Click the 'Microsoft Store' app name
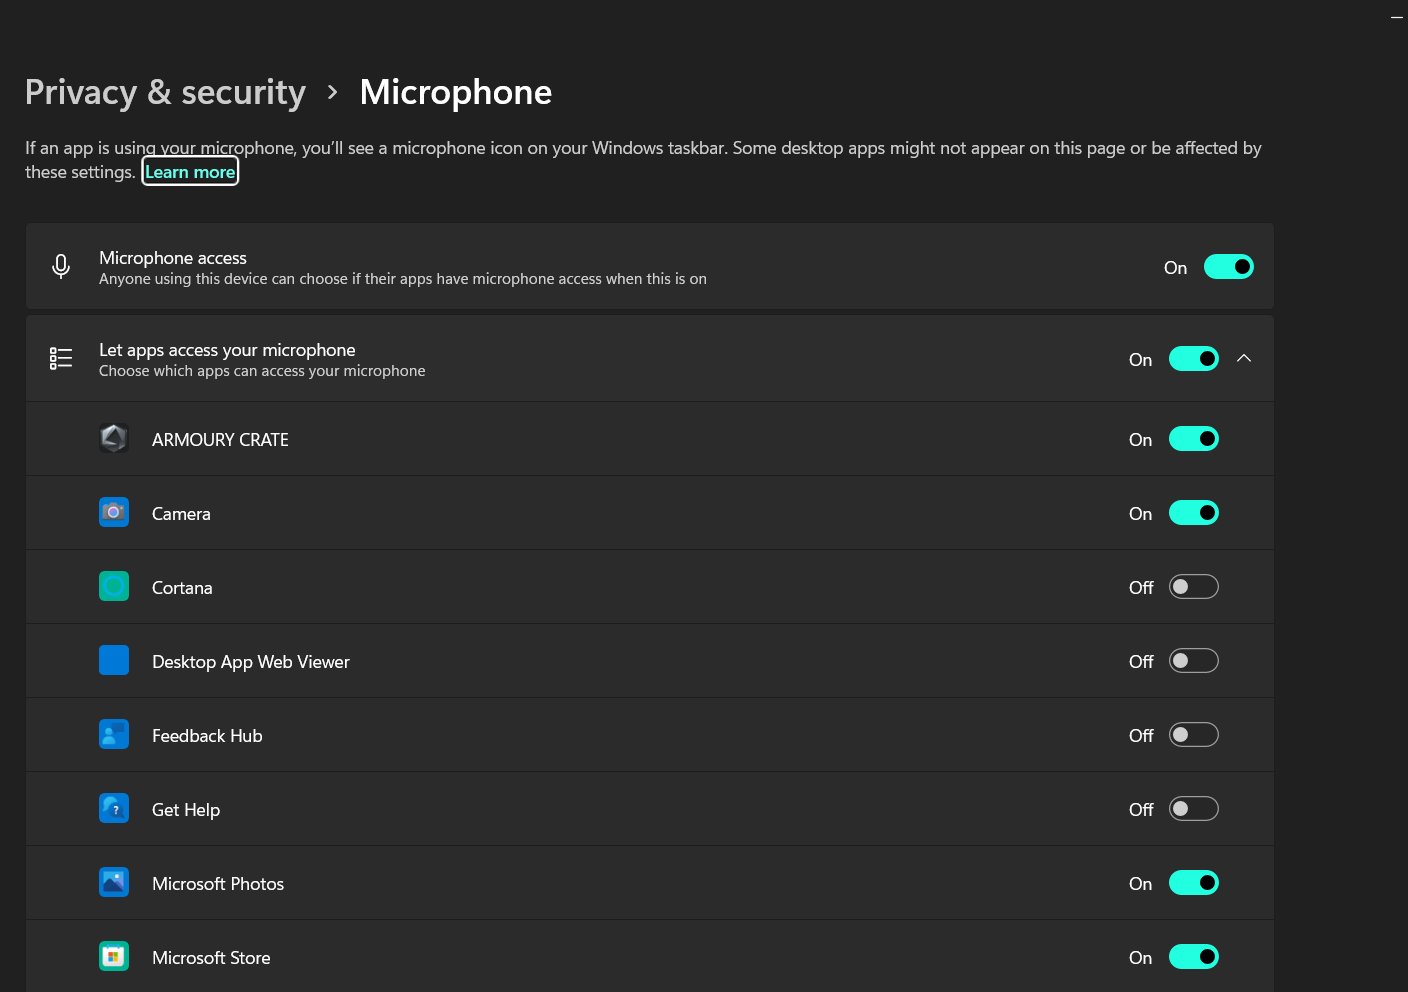The image size is (1408, 992). 211,958
